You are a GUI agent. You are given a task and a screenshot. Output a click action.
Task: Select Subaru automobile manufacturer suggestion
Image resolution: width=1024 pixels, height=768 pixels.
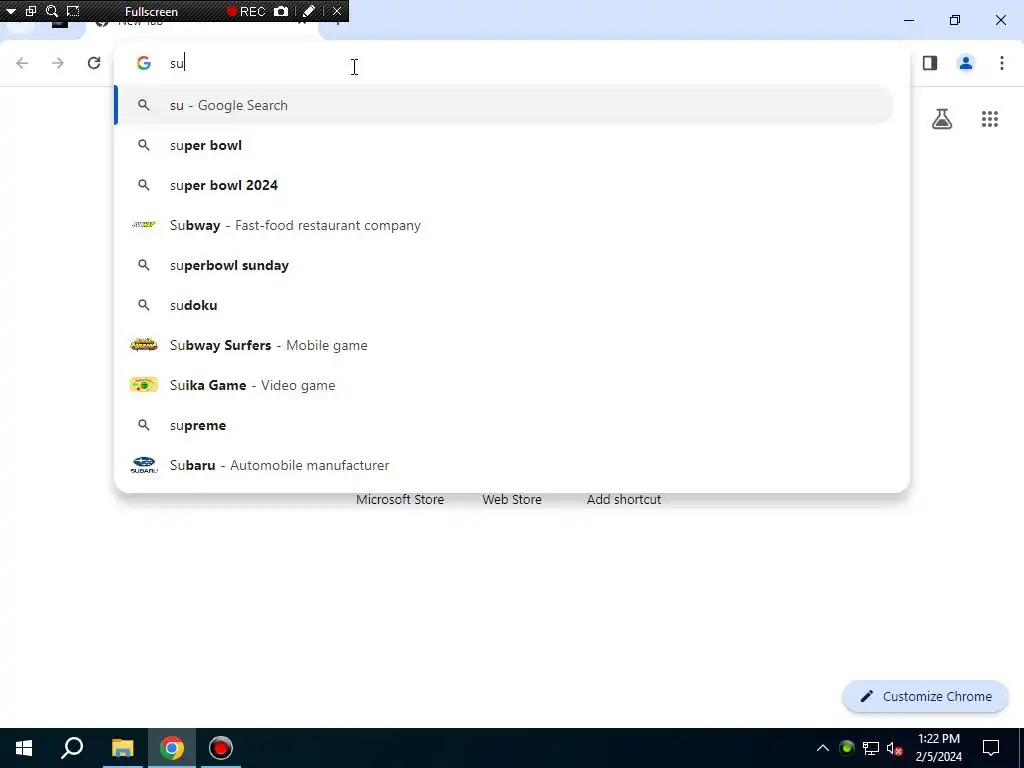504,465
